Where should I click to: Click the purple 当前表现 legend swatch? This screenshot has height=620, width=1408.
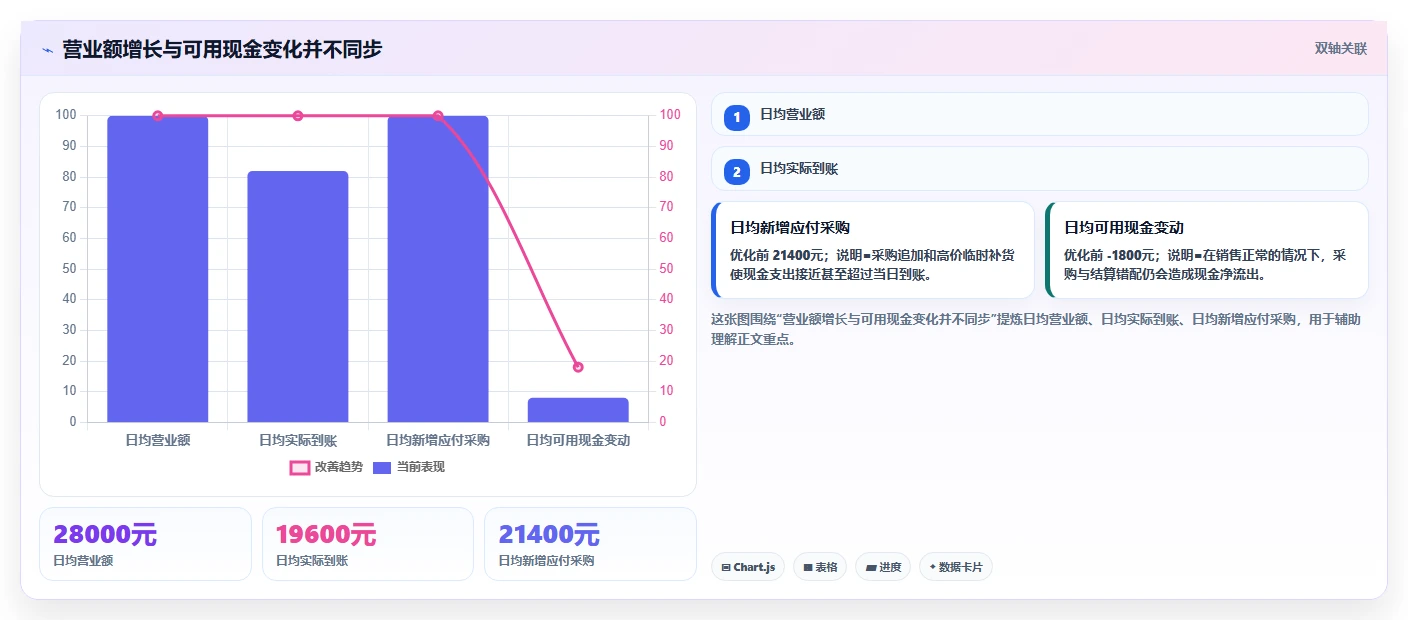pyautogui.click(x=382, y=467)
